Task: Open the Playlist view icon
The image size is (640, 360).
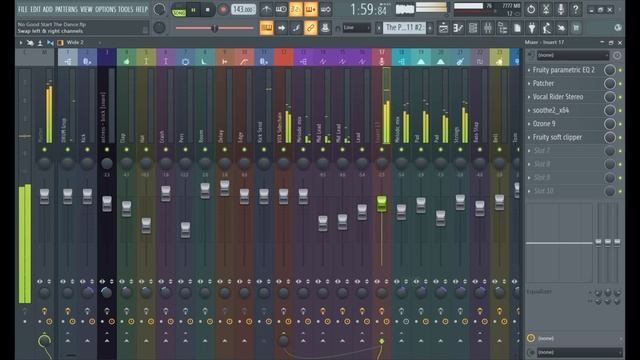Action: (443, 28)
